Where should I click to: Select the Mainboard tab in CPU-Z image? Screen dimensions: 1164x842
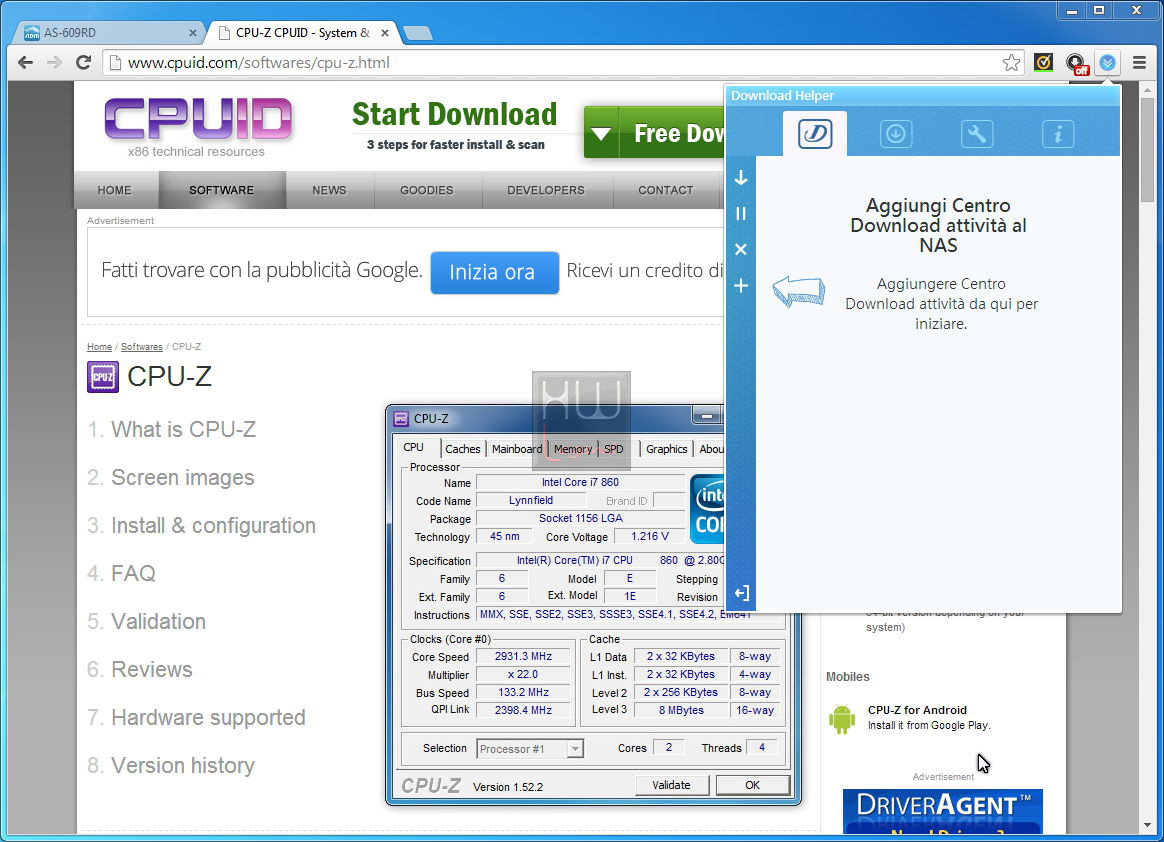click(517, 448)
